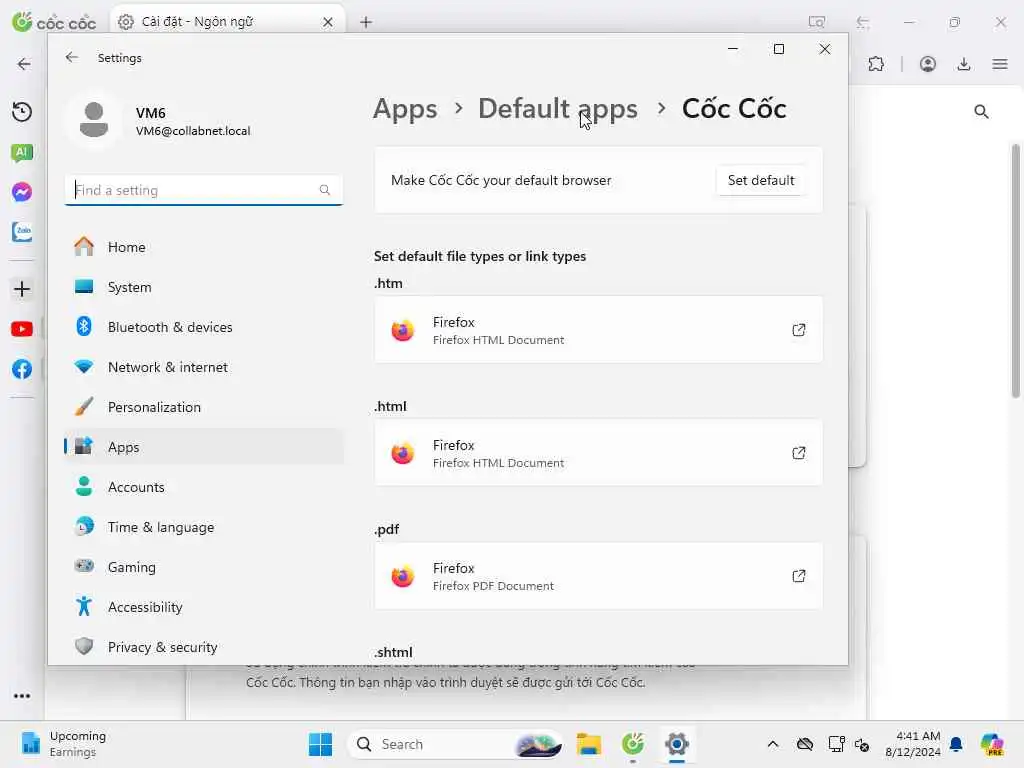Click Cốc Cốc browser back arrow

24,64
